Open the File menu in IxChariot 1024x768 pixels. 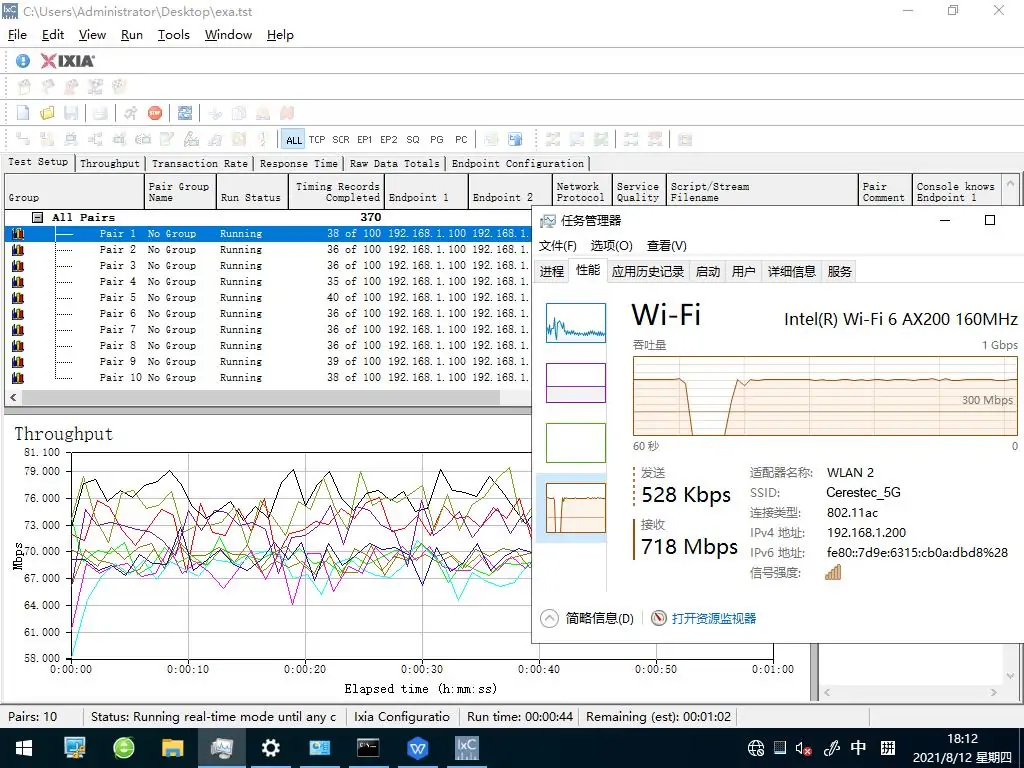pos(17,35)
